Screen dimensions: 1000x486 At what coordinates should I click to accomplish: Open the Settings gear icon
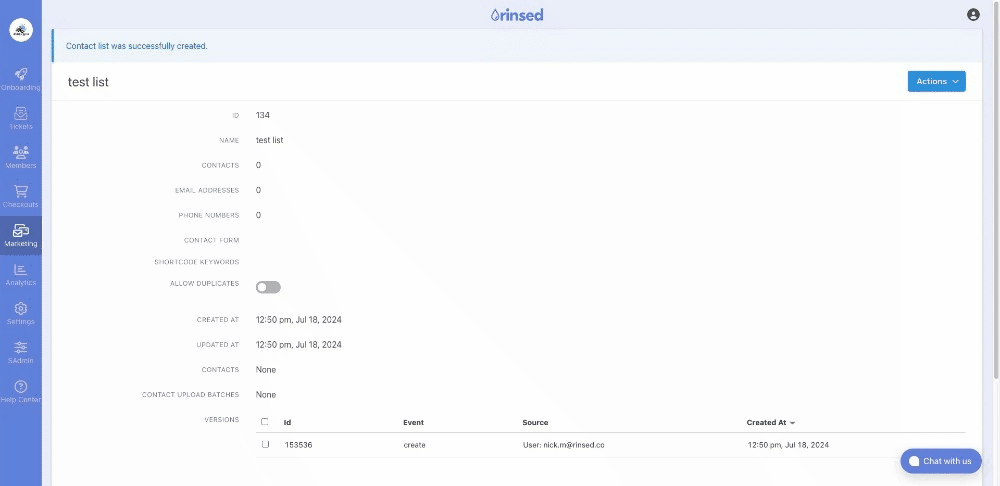(20, 309)
